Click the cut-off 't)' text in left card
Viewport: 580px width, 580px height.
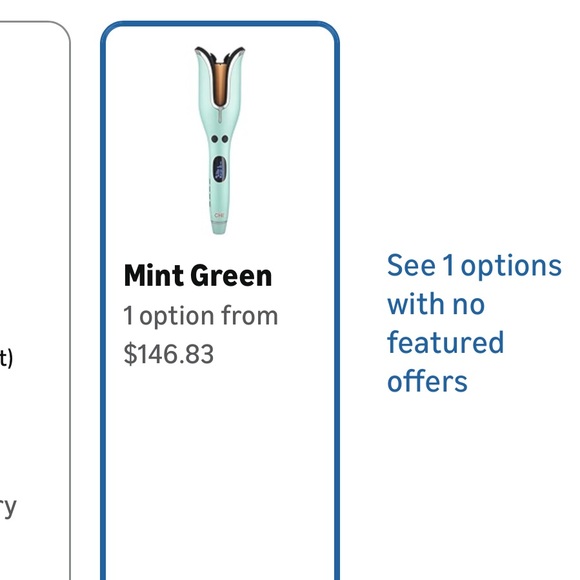tap(6, 358)
